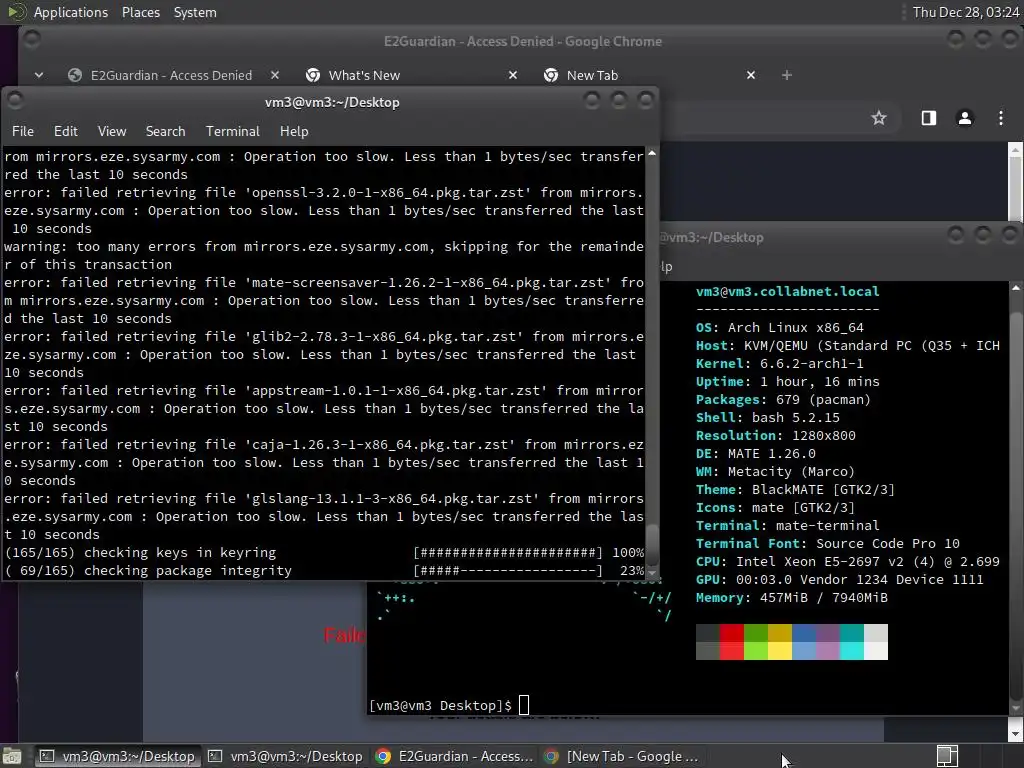1024x768 pixels.
Task: Click the neofetch terminal's scrollbar up arrow
Action: (1016, 287)
